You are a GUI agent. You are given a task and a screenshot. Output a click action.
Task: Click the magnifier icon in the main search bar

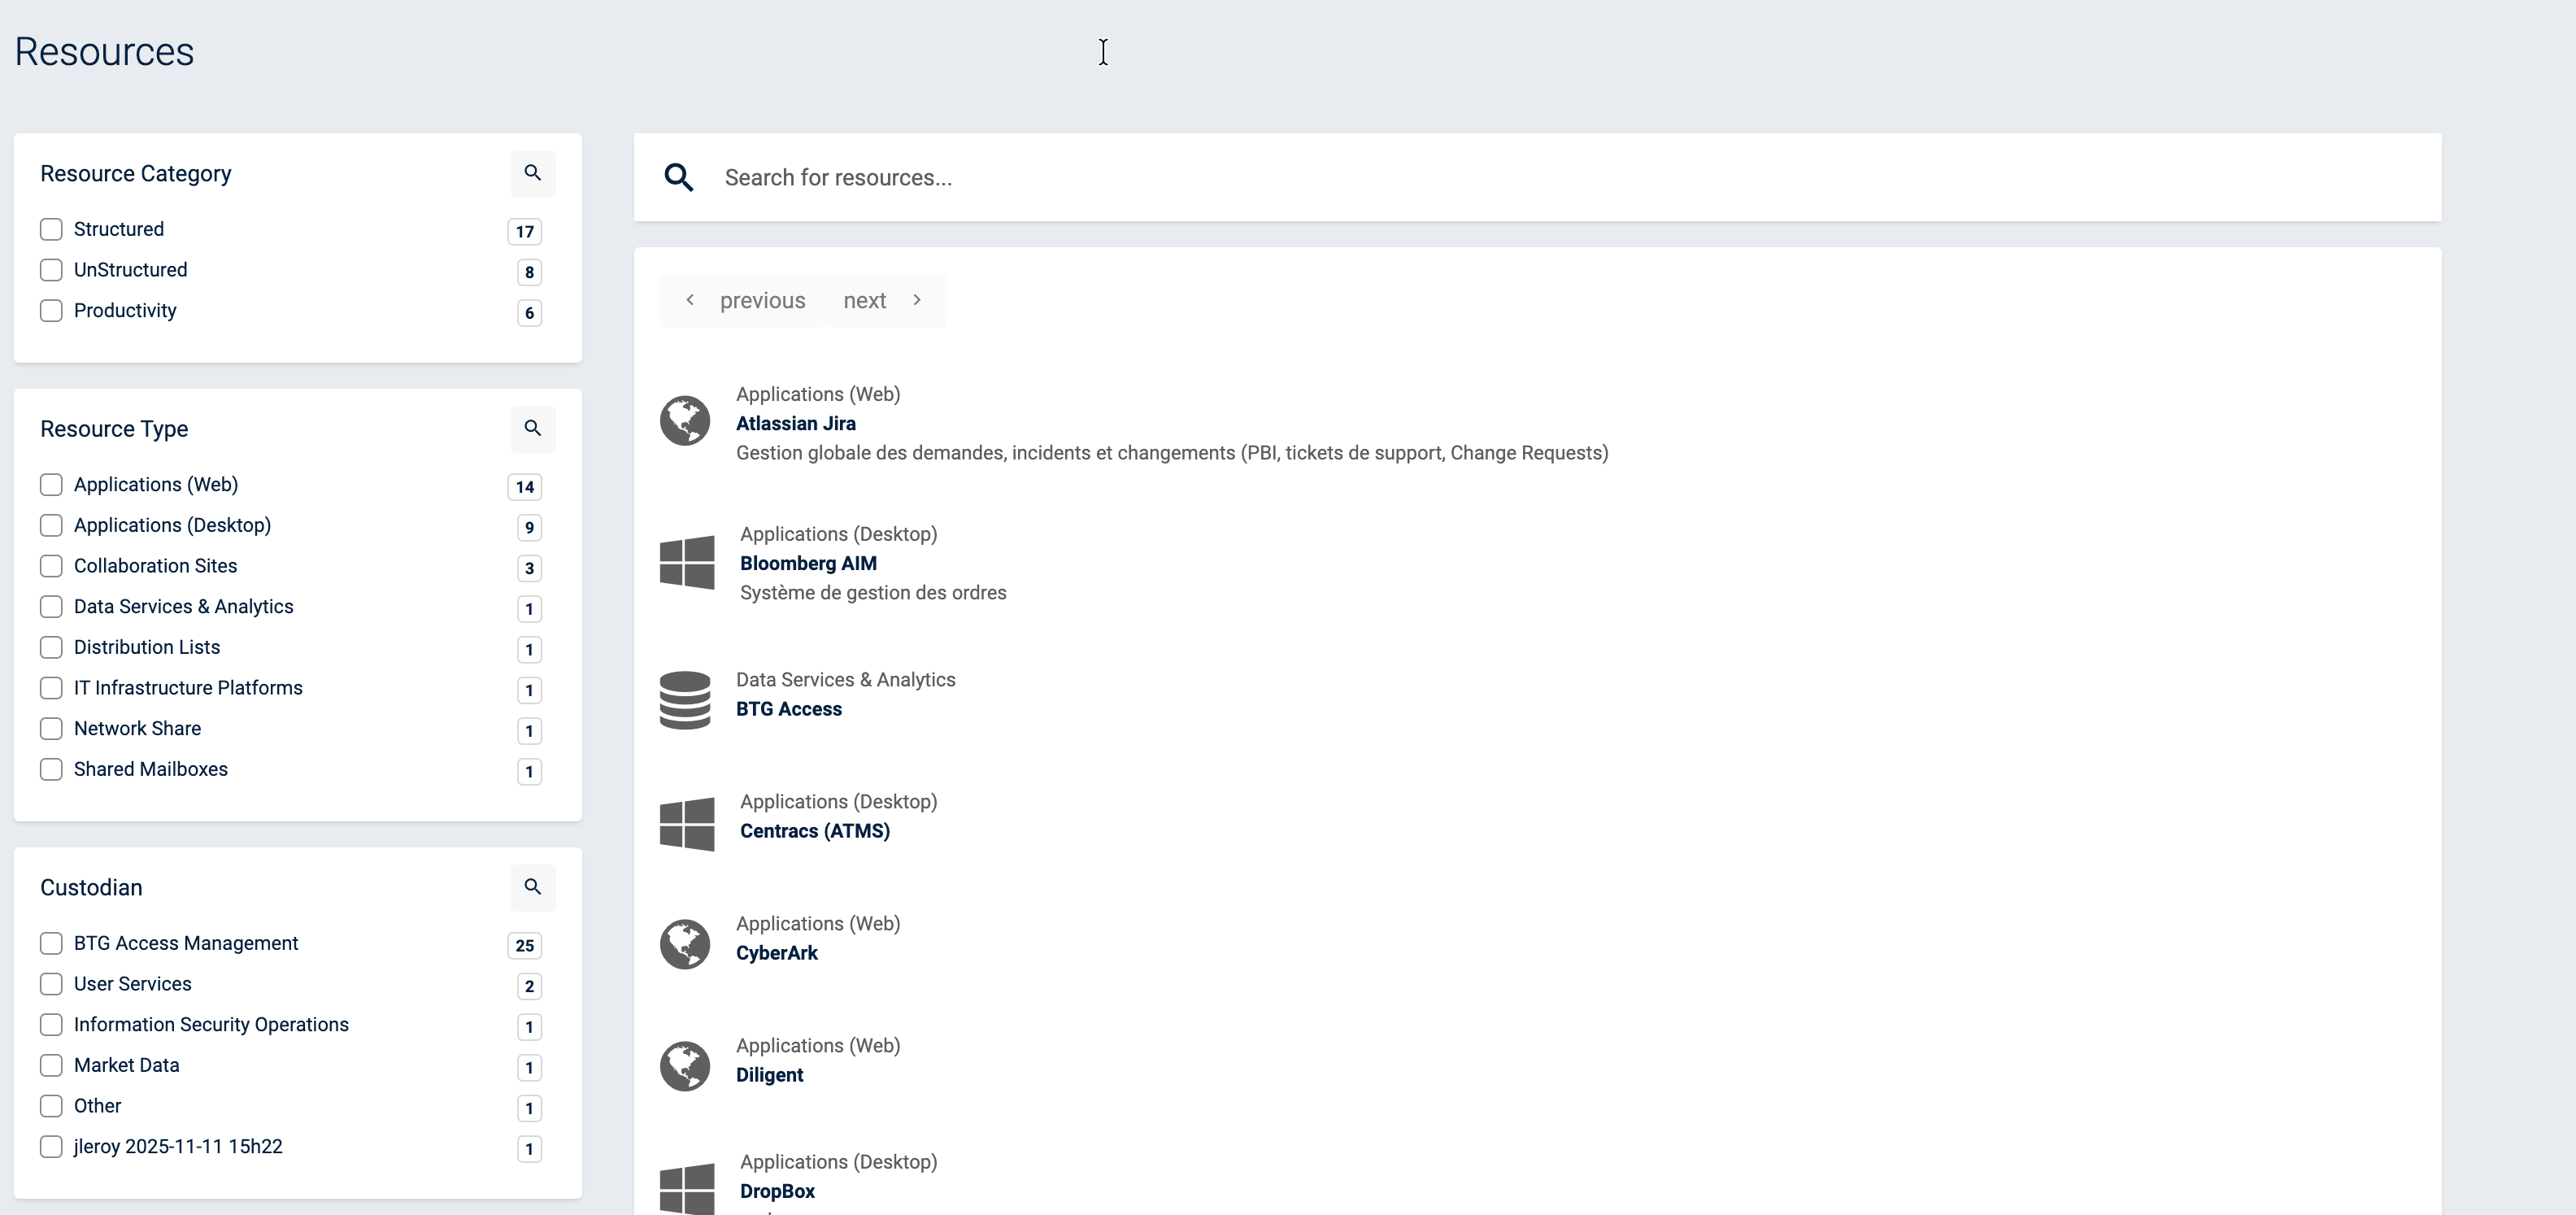coord(679,178)
